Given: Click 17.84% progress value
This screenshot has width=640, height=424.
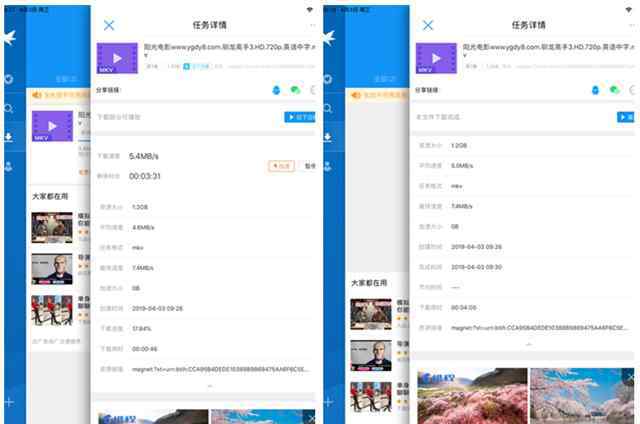Looking at the screenshot, I should (142, 329).
